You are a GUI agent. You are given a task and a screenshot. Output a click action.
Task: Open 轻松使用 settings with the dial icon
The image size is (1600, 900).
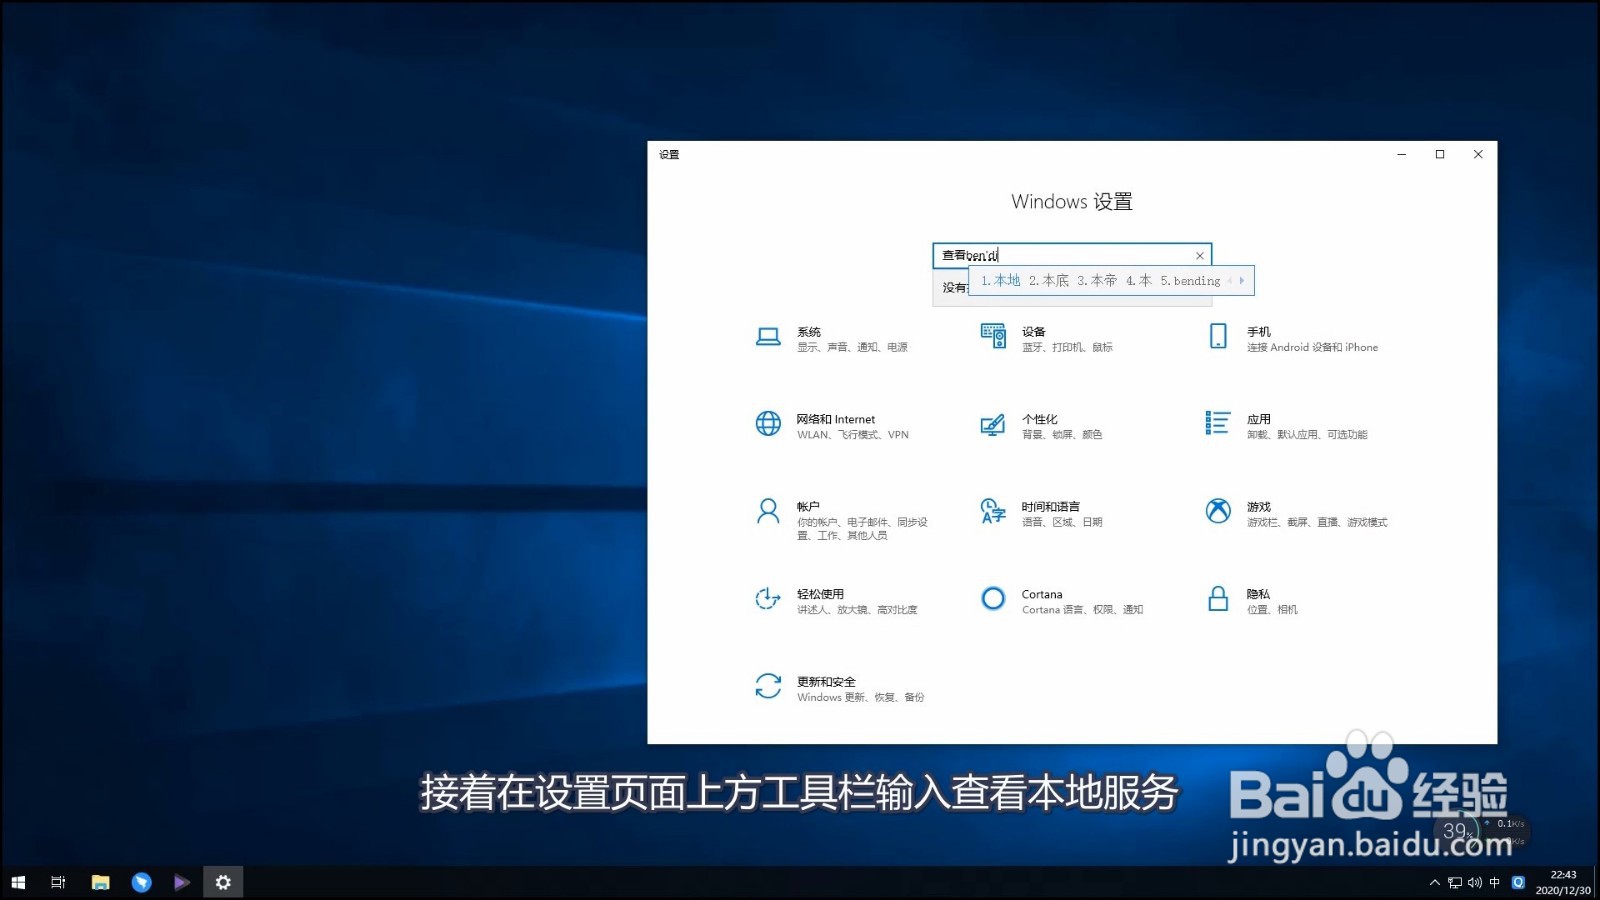pyautogui.click(x=767, y=599)
